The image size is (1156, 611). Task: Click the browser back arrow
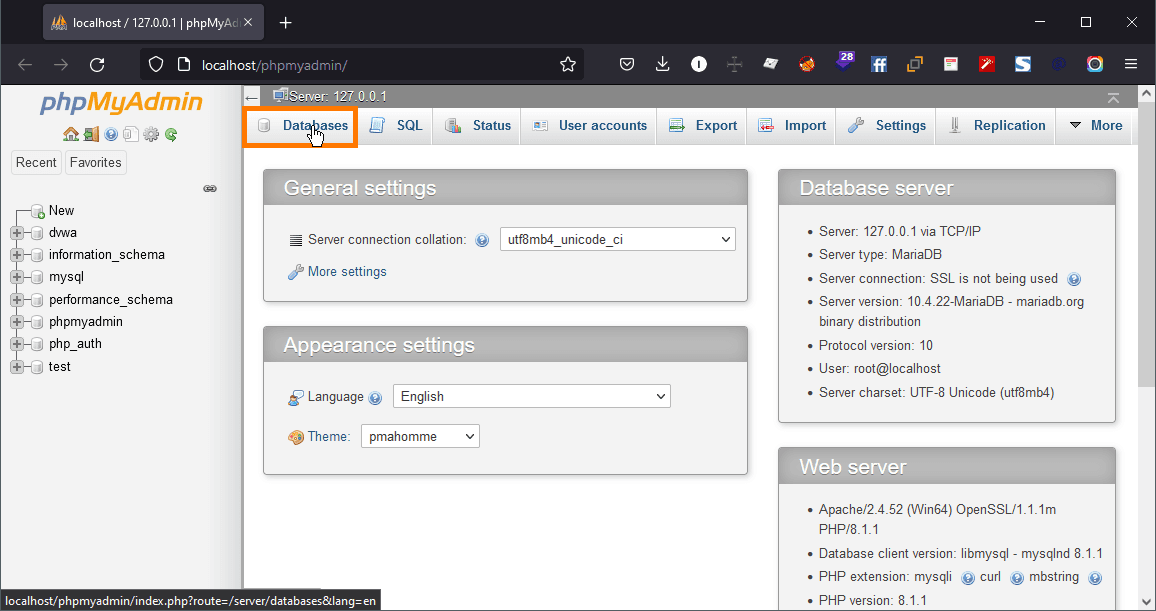pyautogui.click(x=25, y=65)
